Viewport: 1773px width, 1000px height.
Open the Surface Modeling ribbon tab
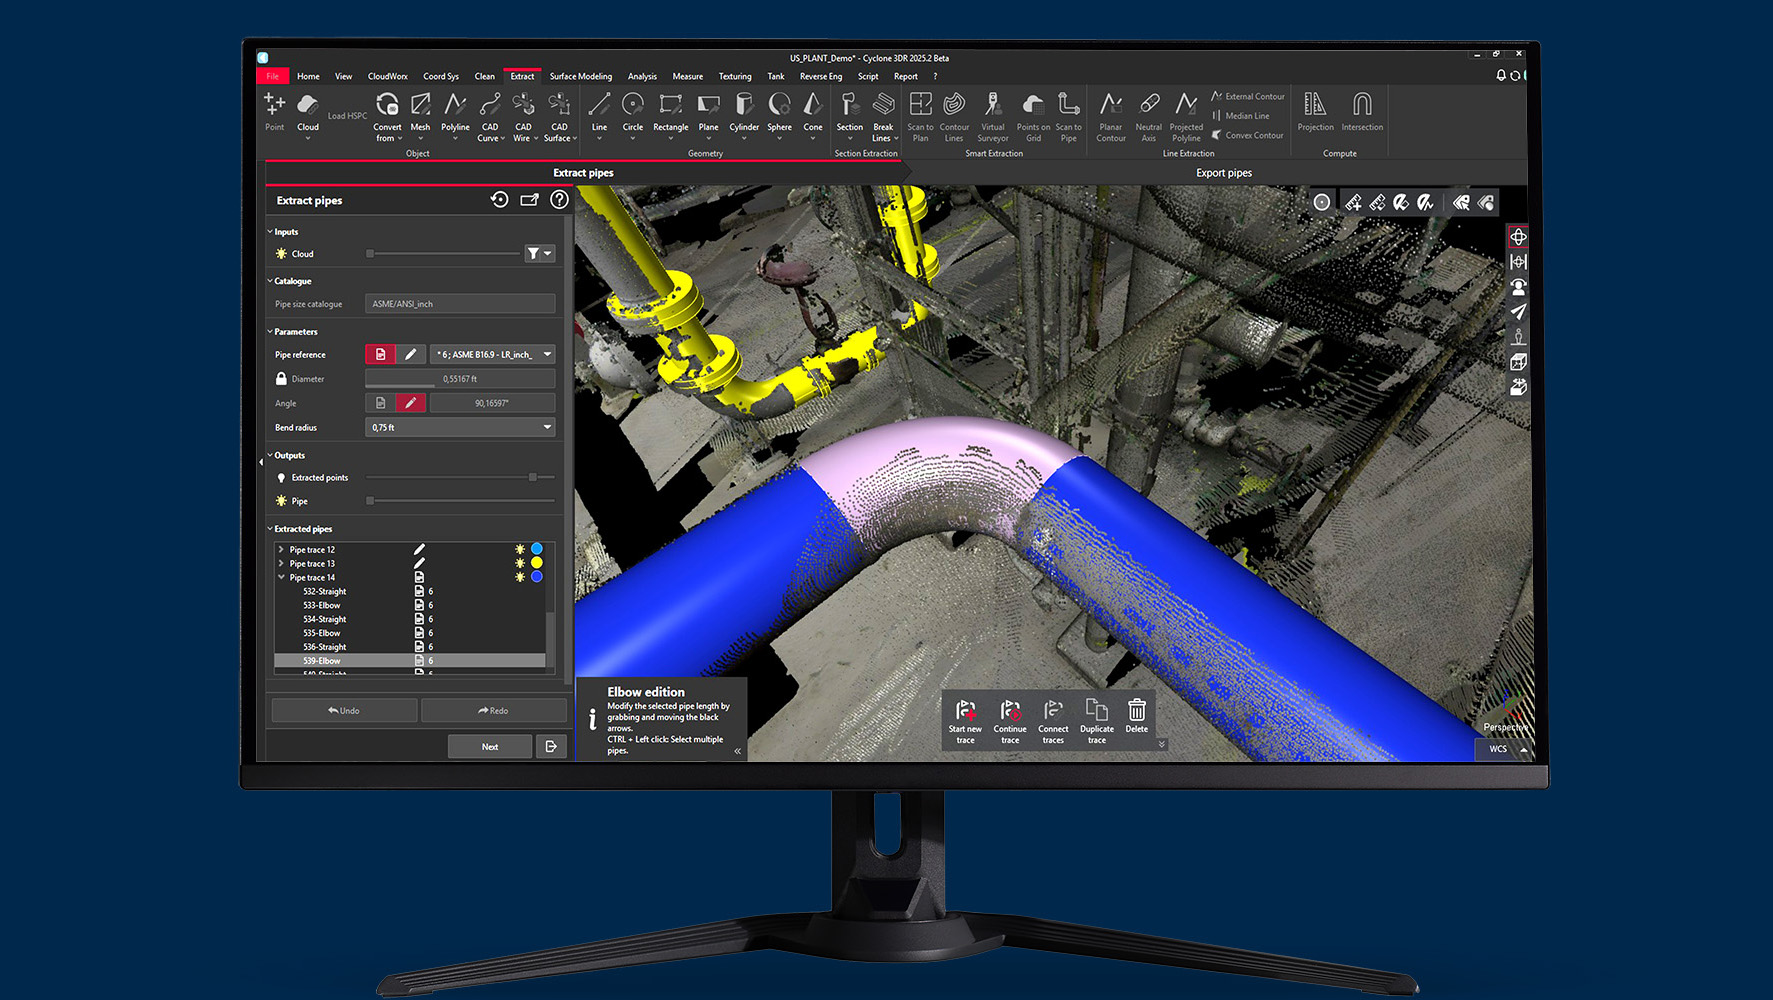click(x=580, y=76)
